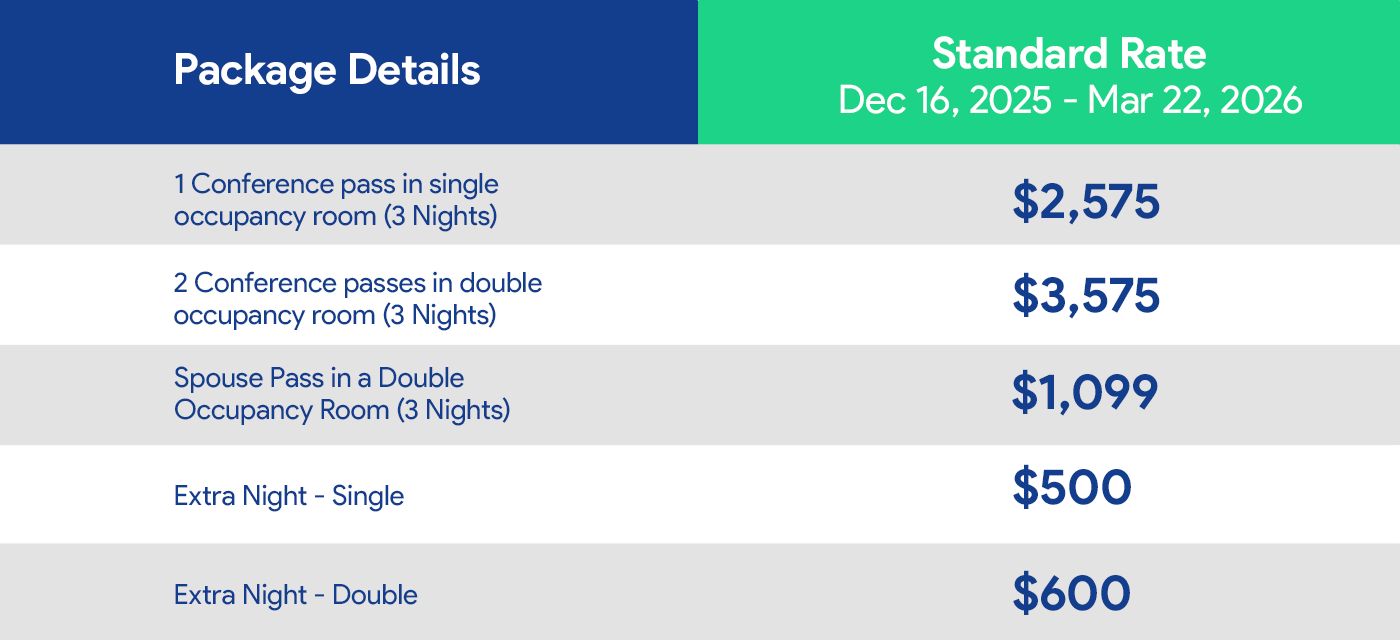
Task: Select the $3,575 price
Action: tap(1085, 296)
